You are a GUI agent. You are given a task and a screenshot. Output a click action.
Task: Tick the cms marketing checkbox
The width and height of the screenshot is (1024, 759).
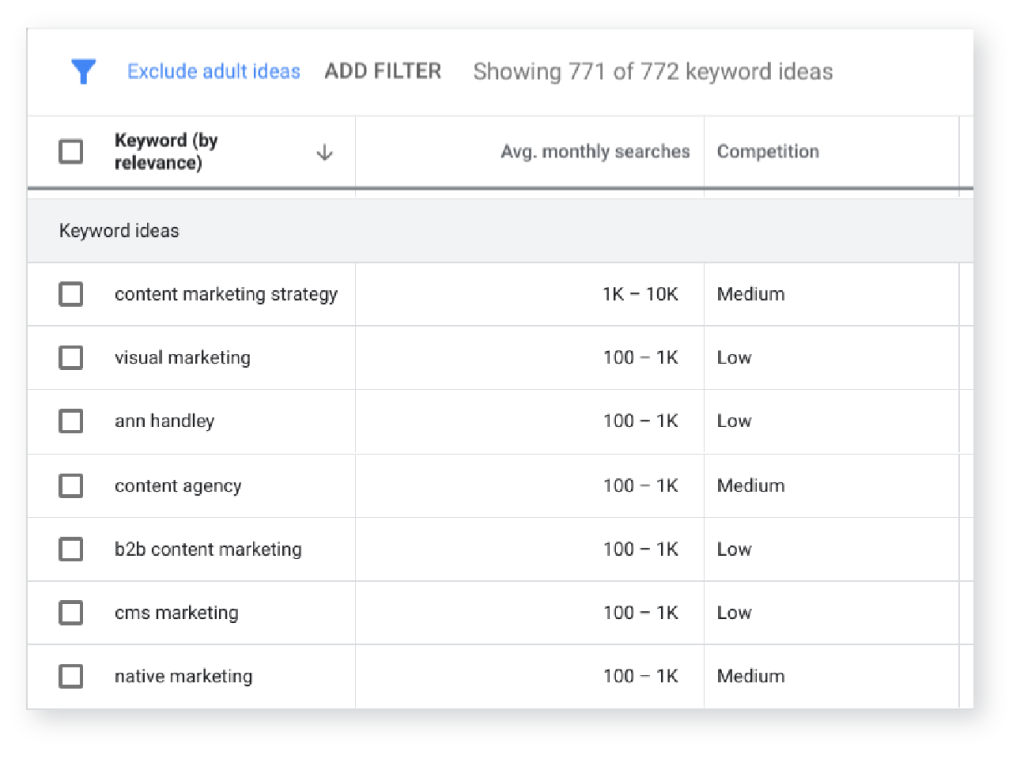pyautogui.click(x=71, y=613)
